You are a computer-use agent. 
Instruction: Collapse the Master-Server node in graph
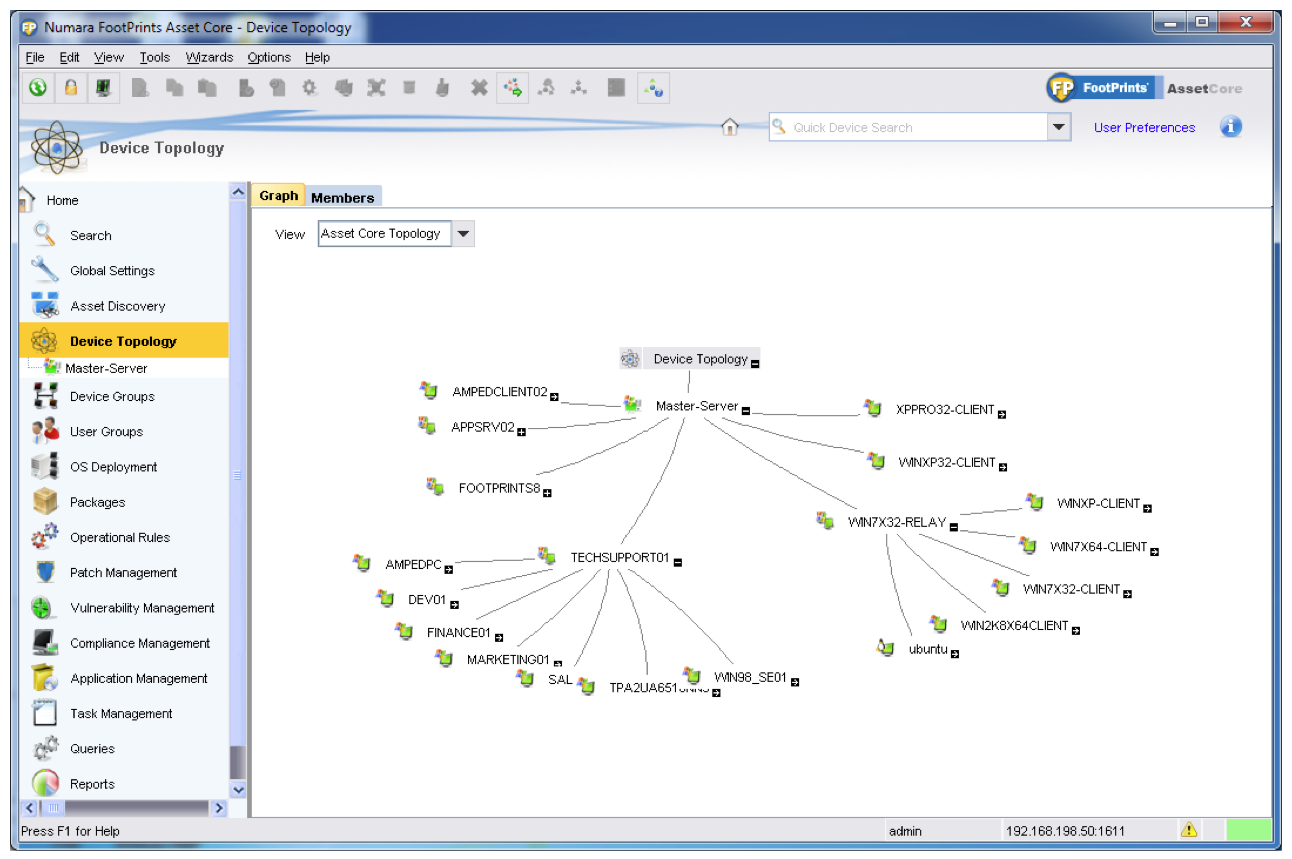point(746,410)
